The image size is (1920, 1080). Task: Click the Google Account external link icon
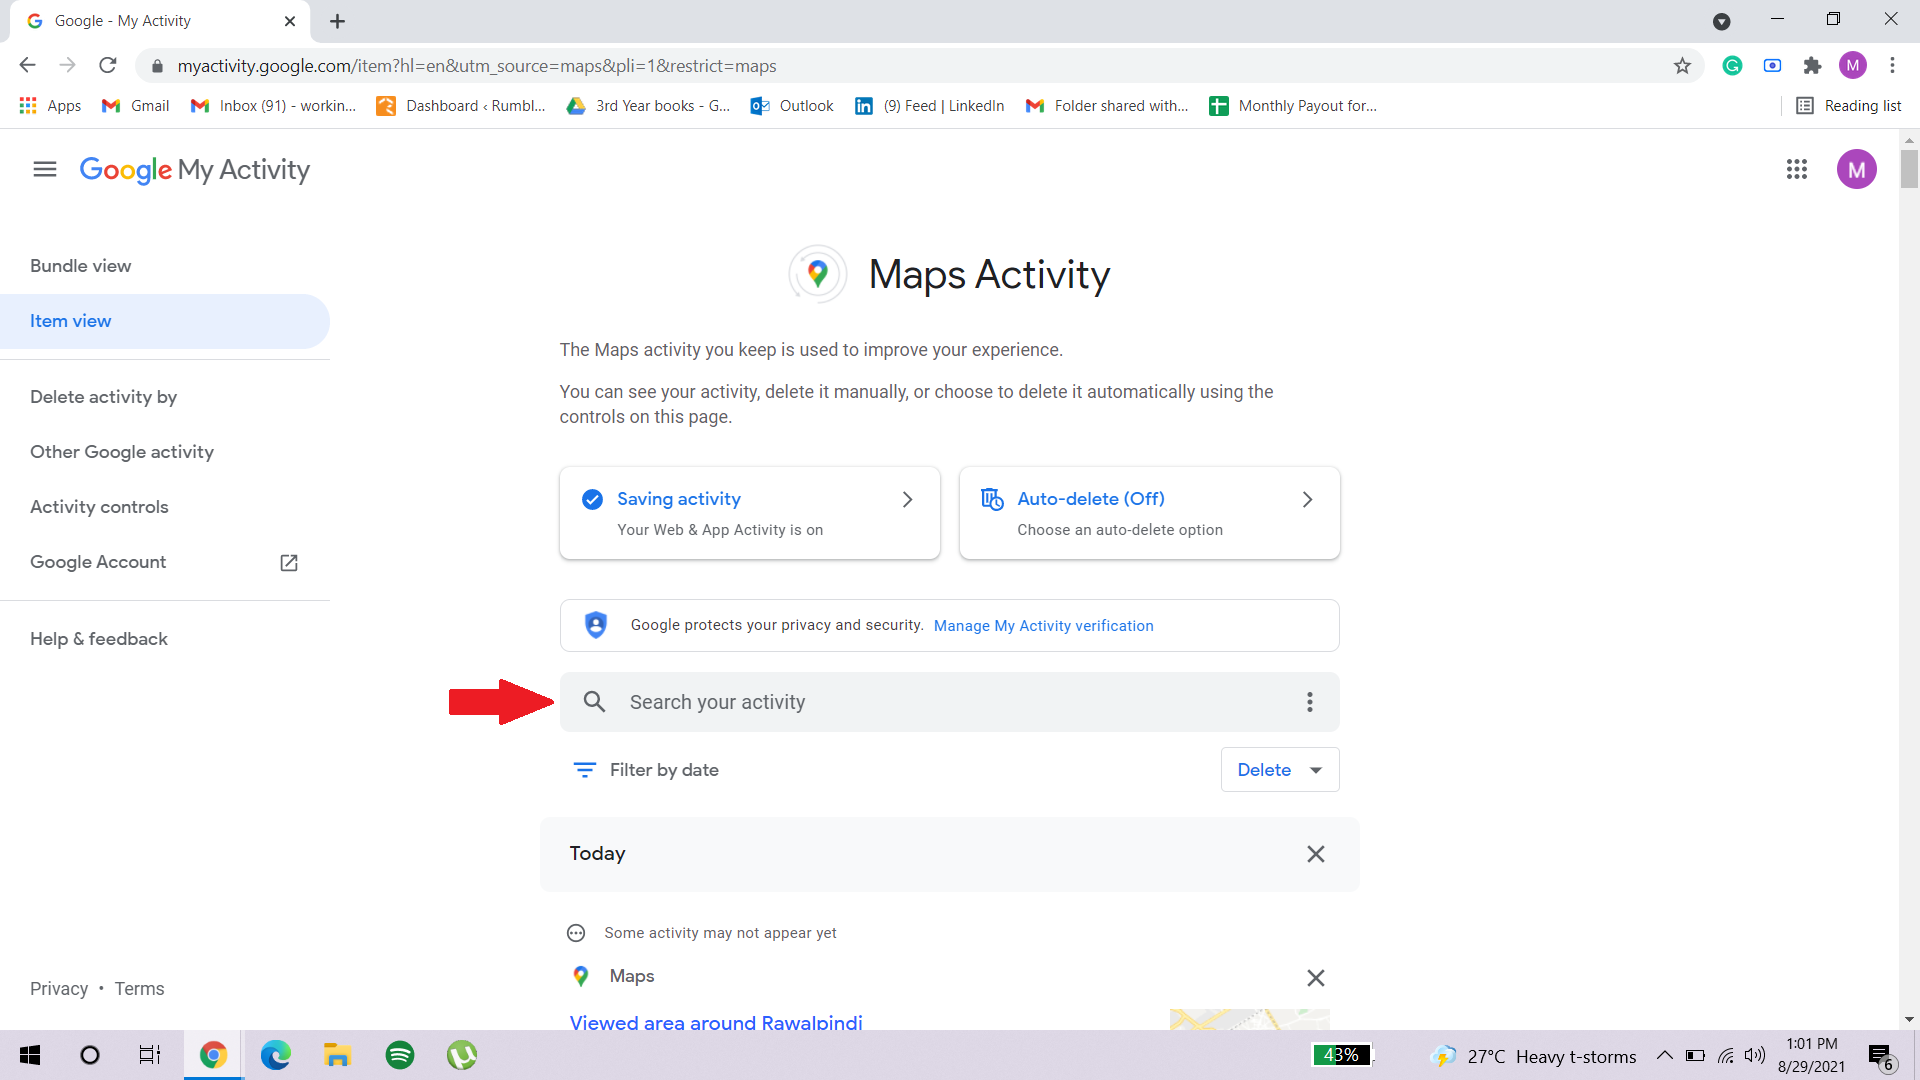tap(289, 562)
